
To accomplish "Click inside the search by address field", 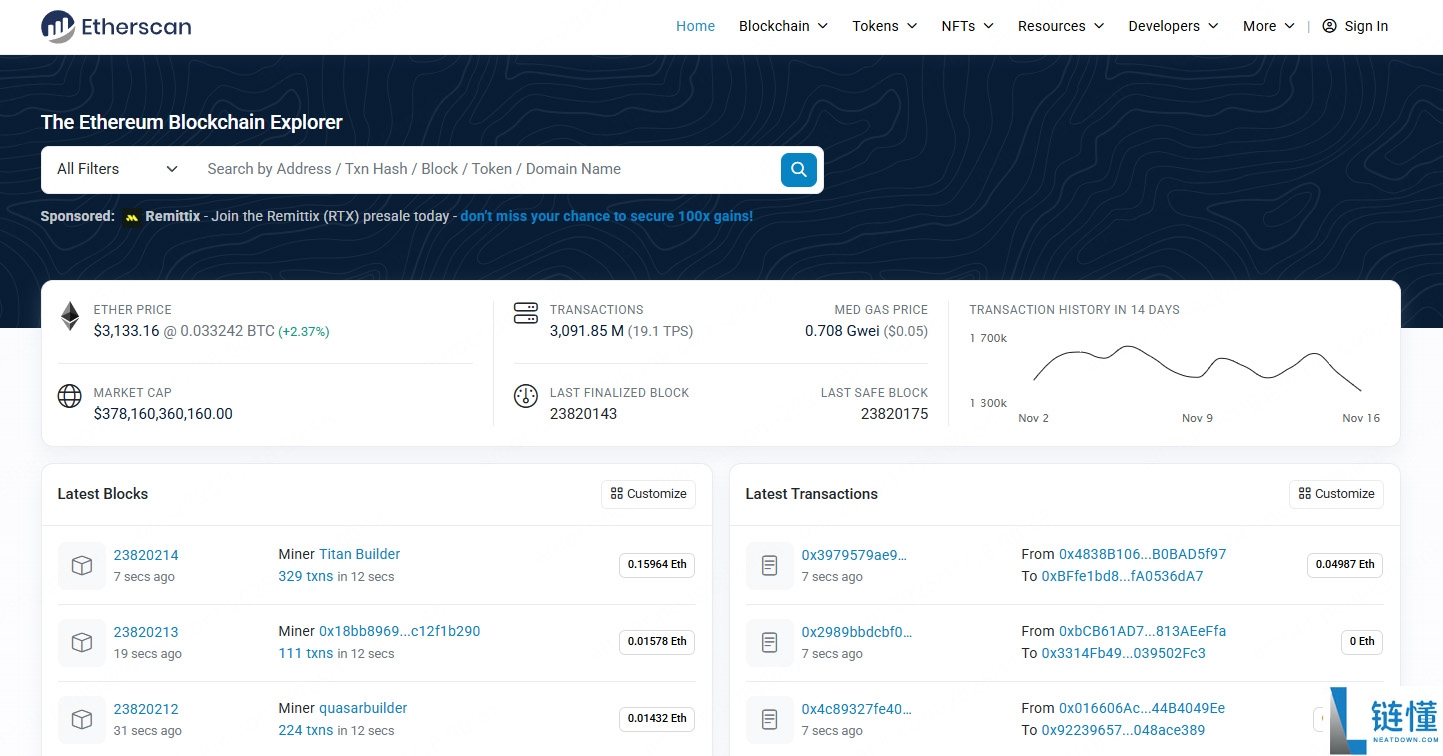I will [450, 169].
